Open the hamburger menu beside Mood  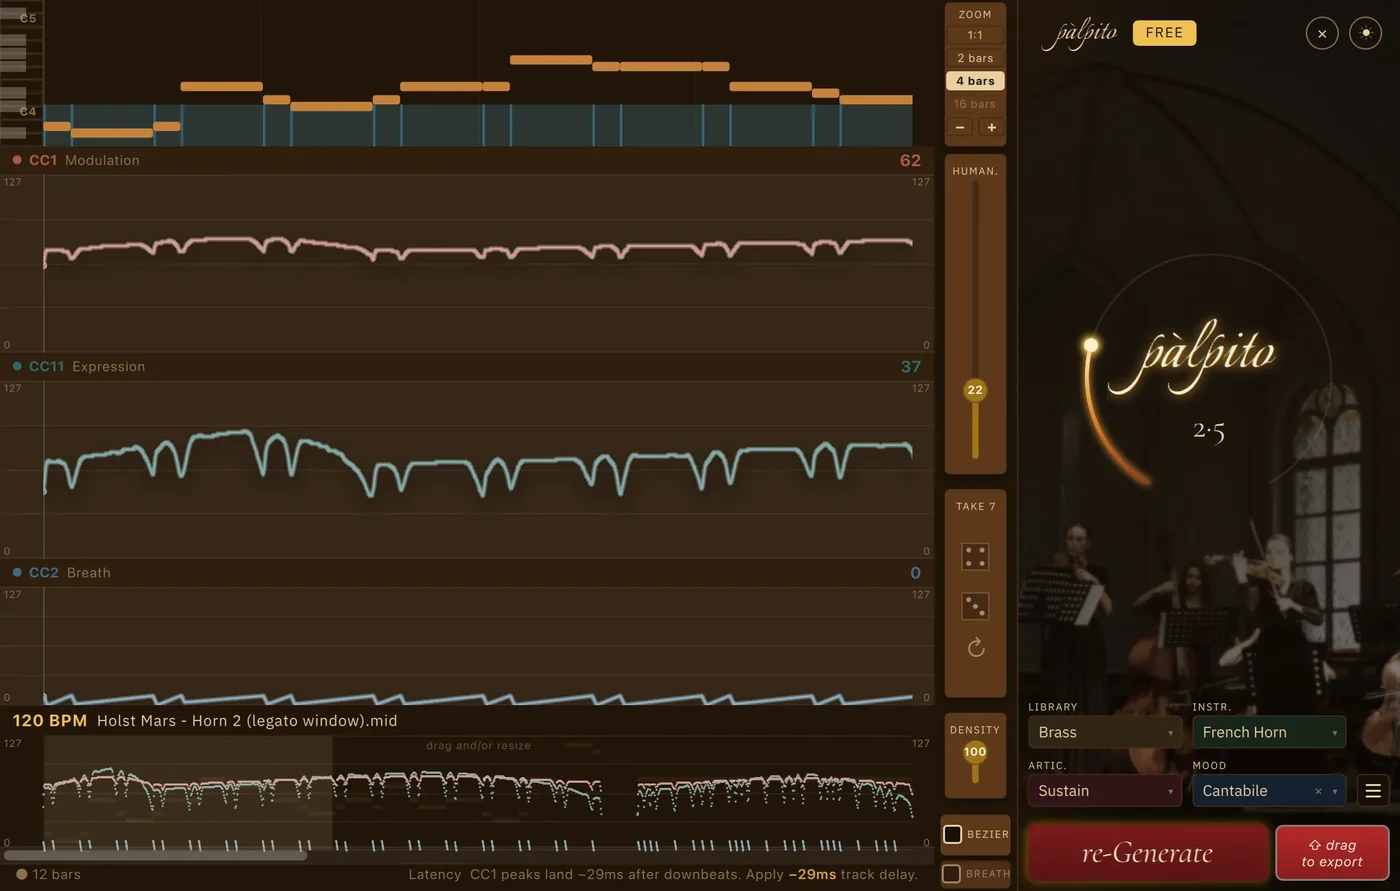[1373, 791]
